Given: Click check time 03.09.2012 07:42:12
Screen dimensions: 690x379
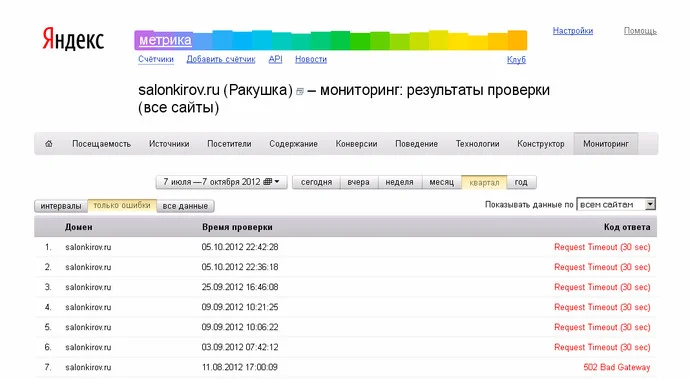Looking at the screenshot, I should click(x=240, y=347).
